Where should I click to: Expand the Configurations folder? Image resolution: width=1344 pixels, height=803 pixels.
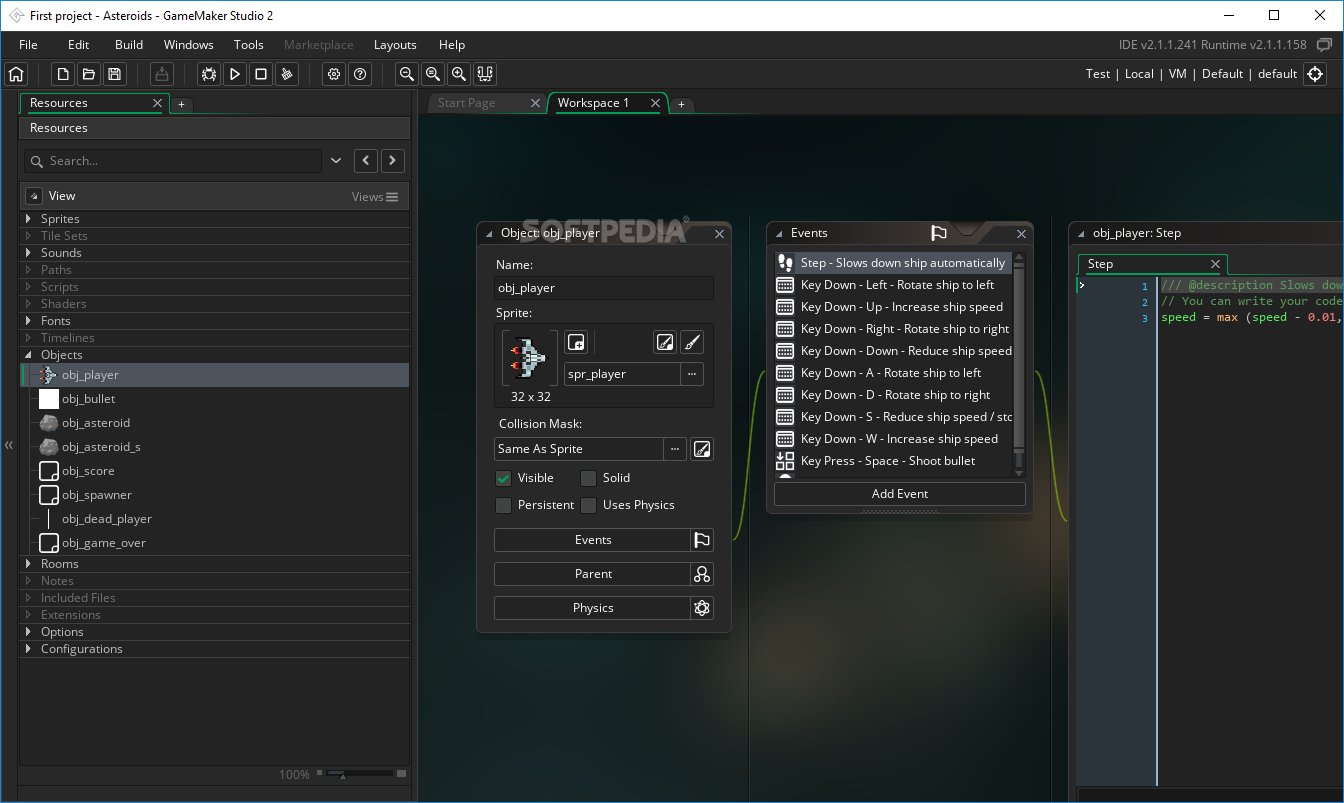pyautogui.click(x=28, y=649)
